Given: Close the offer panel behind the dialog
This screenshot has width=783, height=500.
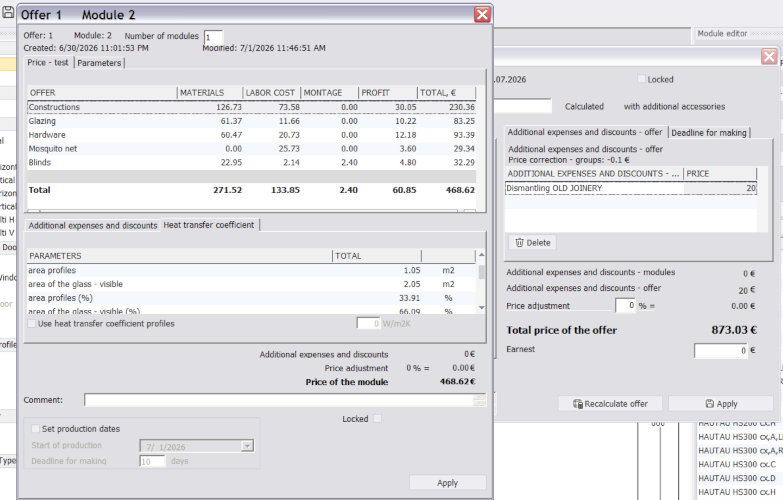Looking at the screenshot, I should [x=769, y=56].
